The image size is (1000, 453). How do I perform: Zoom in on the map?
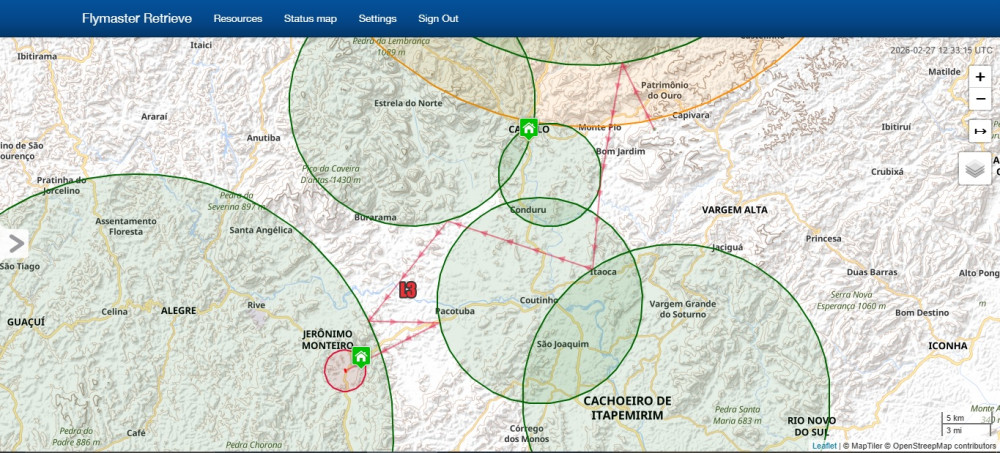click(x=979, y=77)
